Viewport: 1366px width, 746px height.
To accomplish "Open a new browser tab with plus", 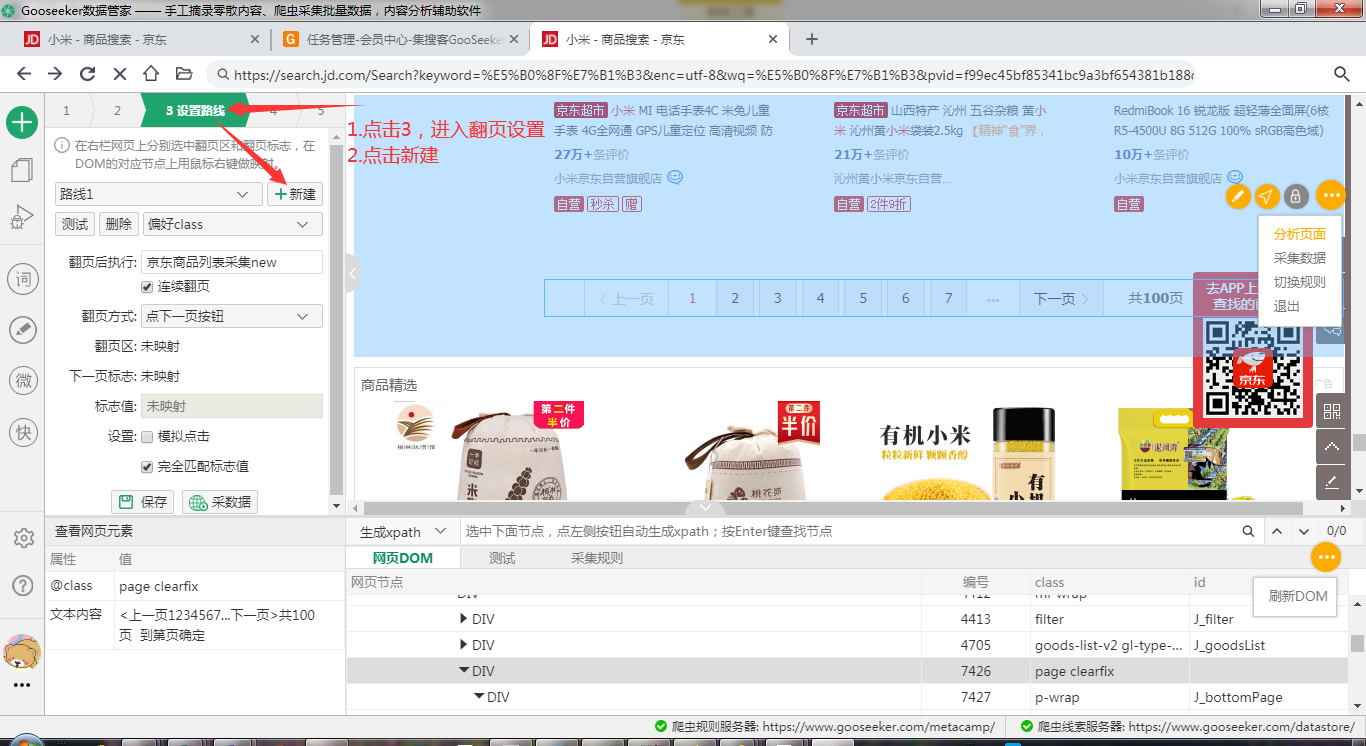I will [812, 39].
